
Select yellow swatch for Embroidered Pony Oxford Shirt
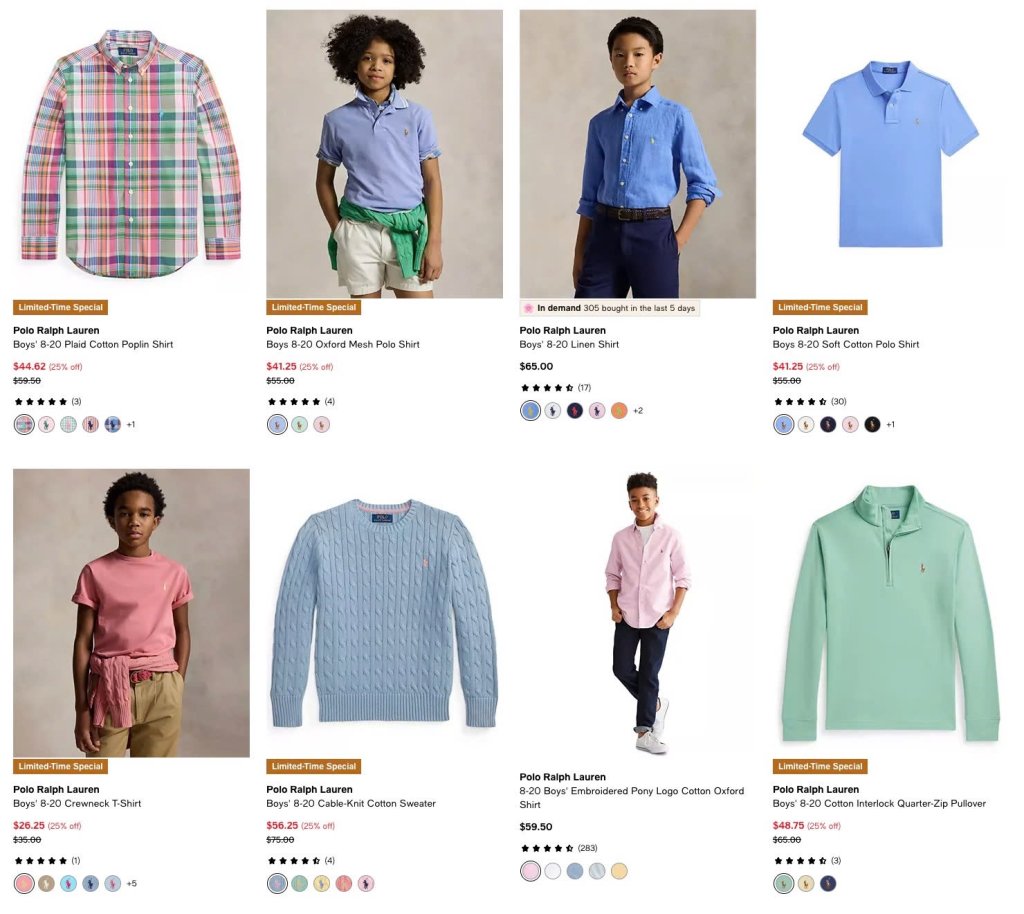[619, 871]
